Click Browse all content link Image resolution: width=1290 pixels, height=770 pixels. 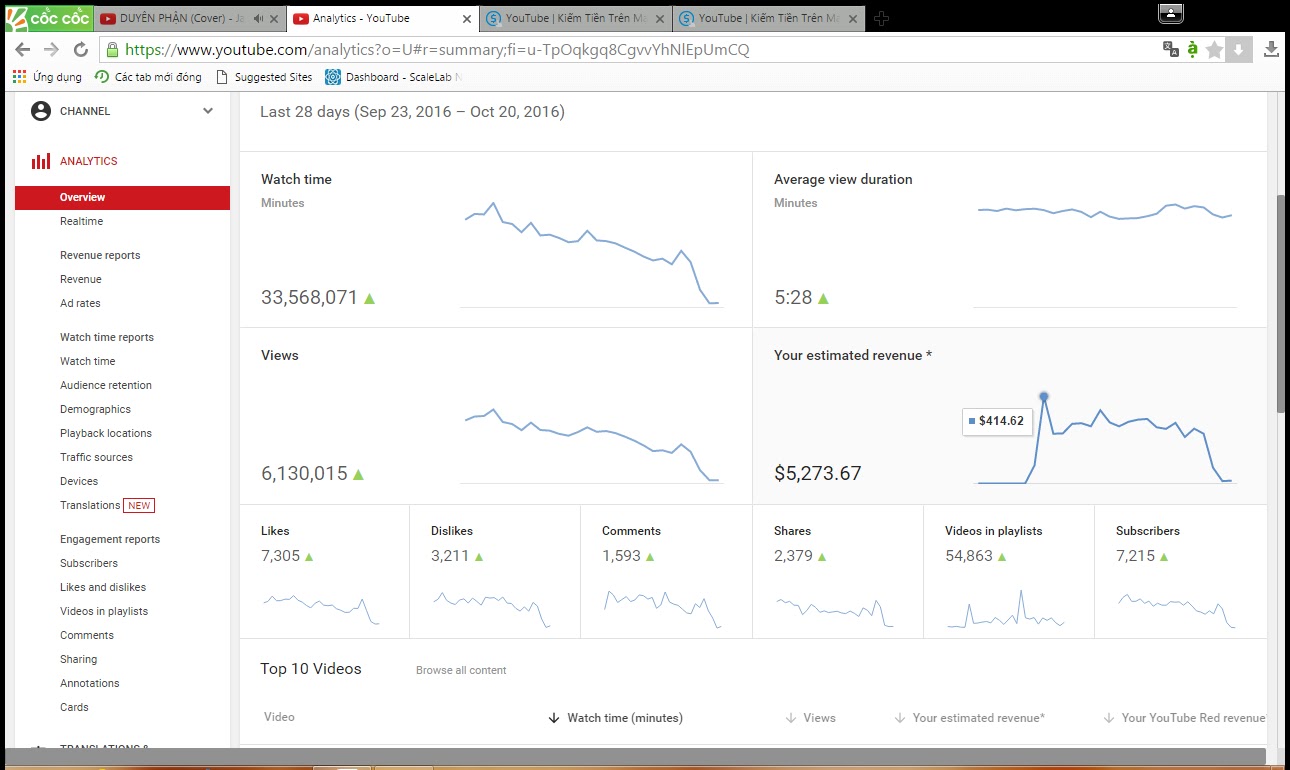pos(461,670)
